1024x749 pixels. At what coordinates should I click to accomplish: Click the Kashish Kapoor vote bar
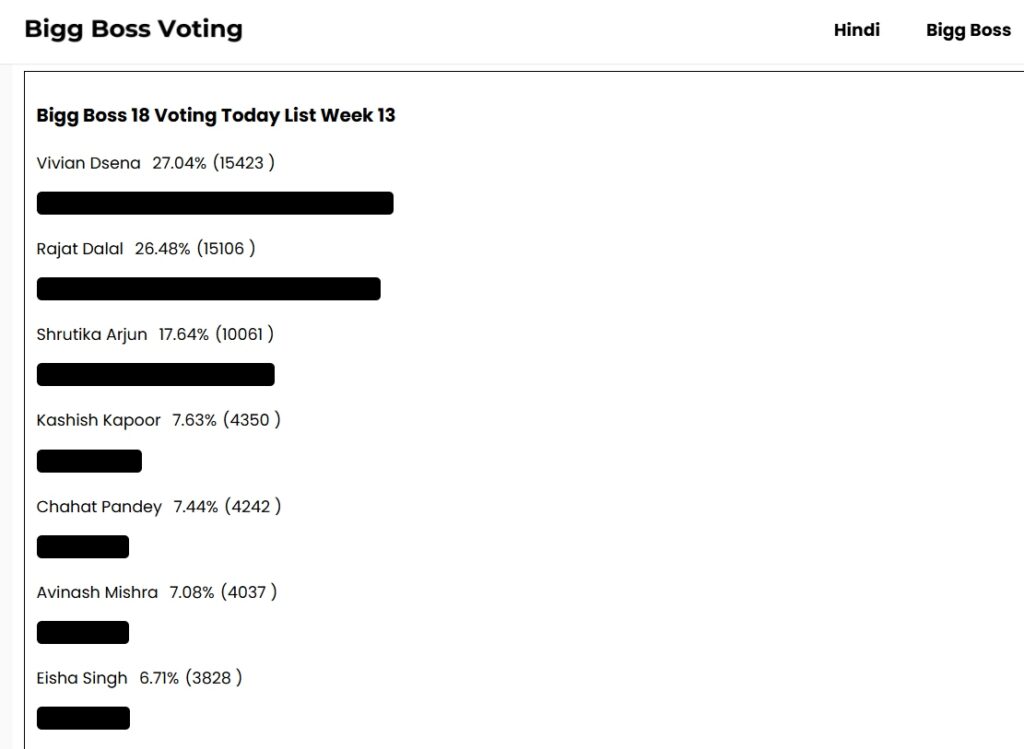pyautogui.click(x=89, y=460)
